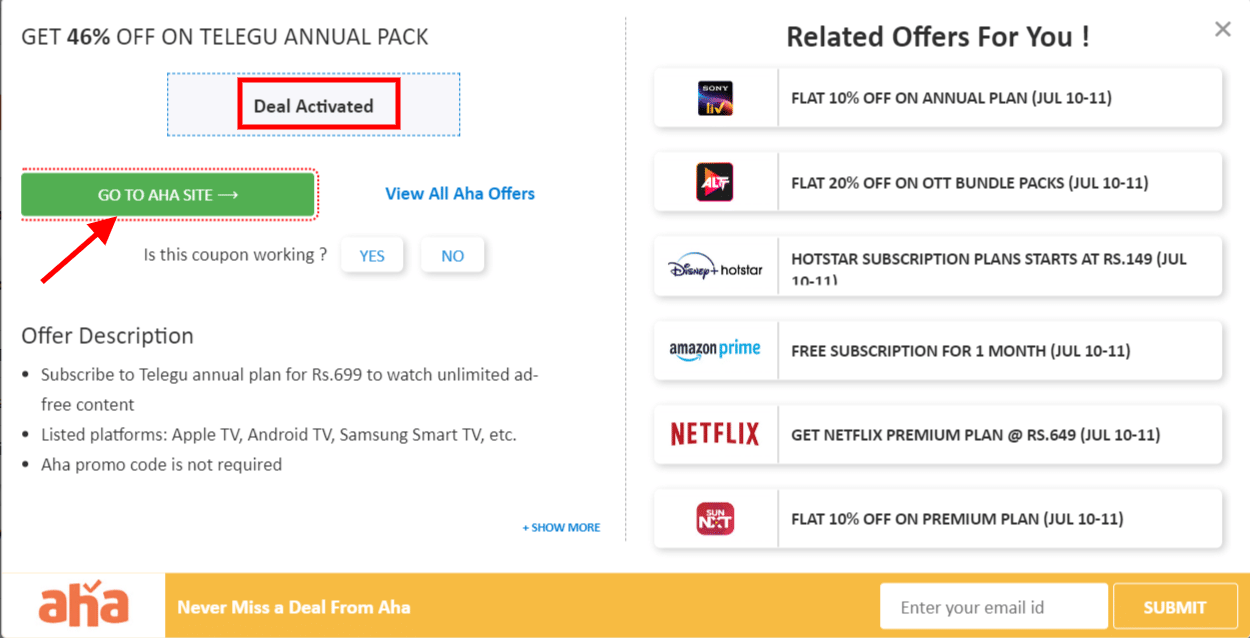Image resolution: width=1250 pixels, height=638 pixels.
Task: Click the Disney+ Hotstar logo
Action: click(x=715, y=266)
